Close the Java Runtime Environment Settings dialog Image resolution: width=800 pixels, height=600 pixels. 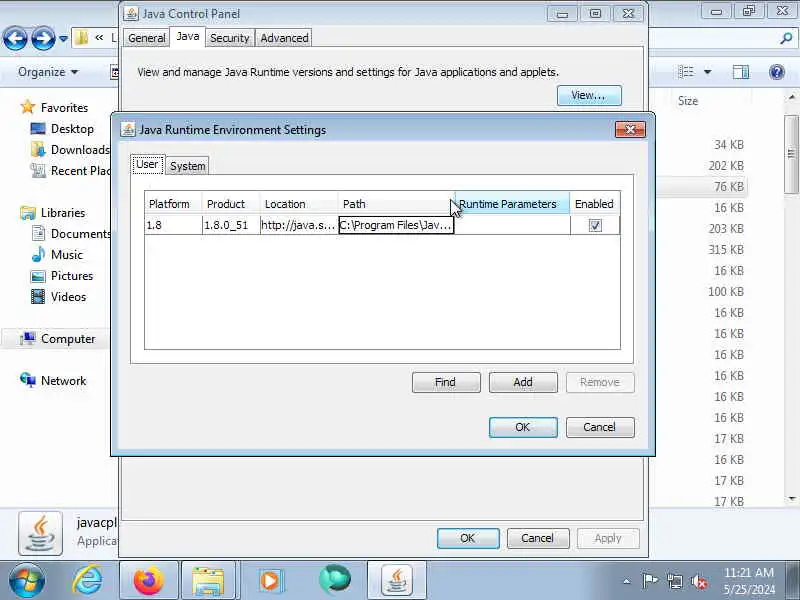click(630, 130)
